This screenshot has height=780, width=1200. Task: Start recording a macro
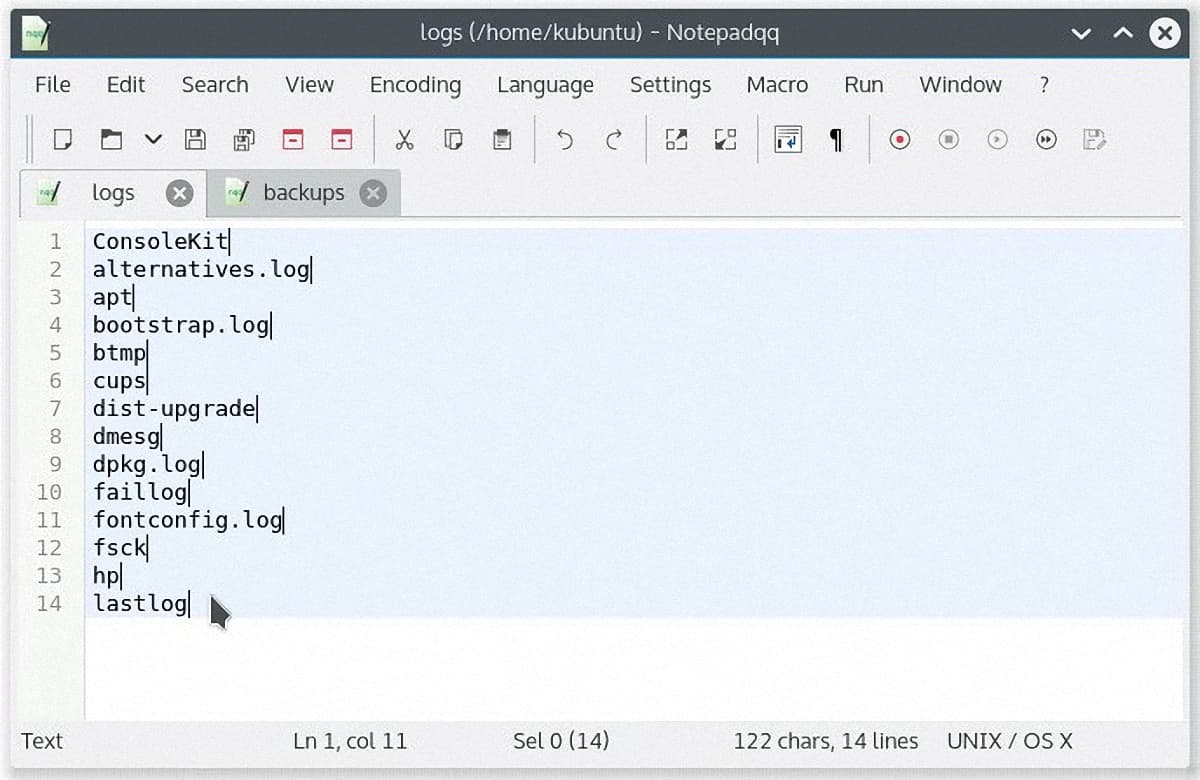click(899, 140)
